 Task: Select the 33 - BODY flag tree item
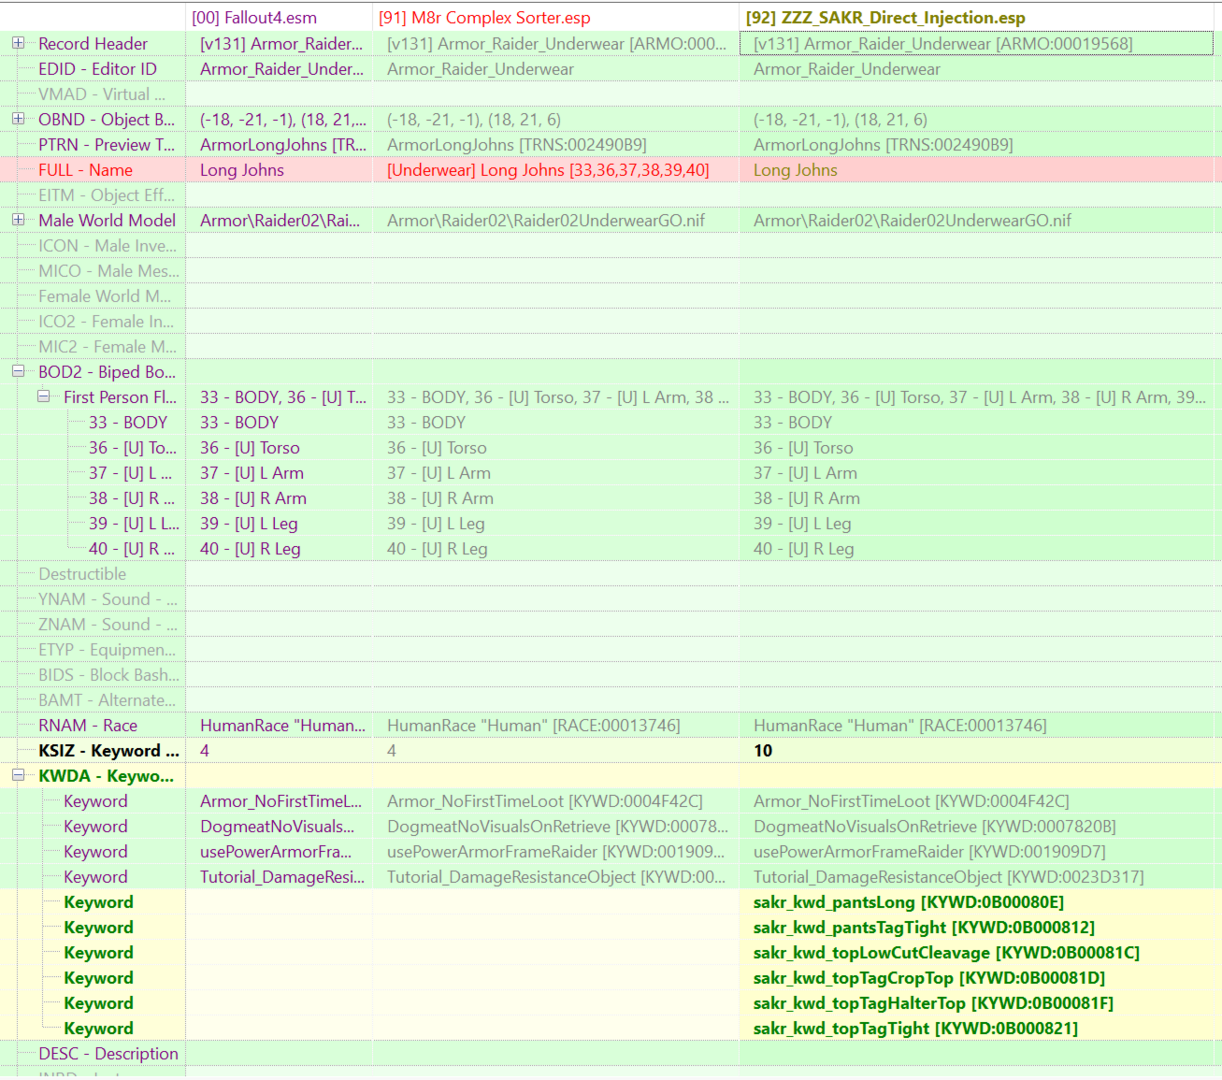tap(128, 422)
